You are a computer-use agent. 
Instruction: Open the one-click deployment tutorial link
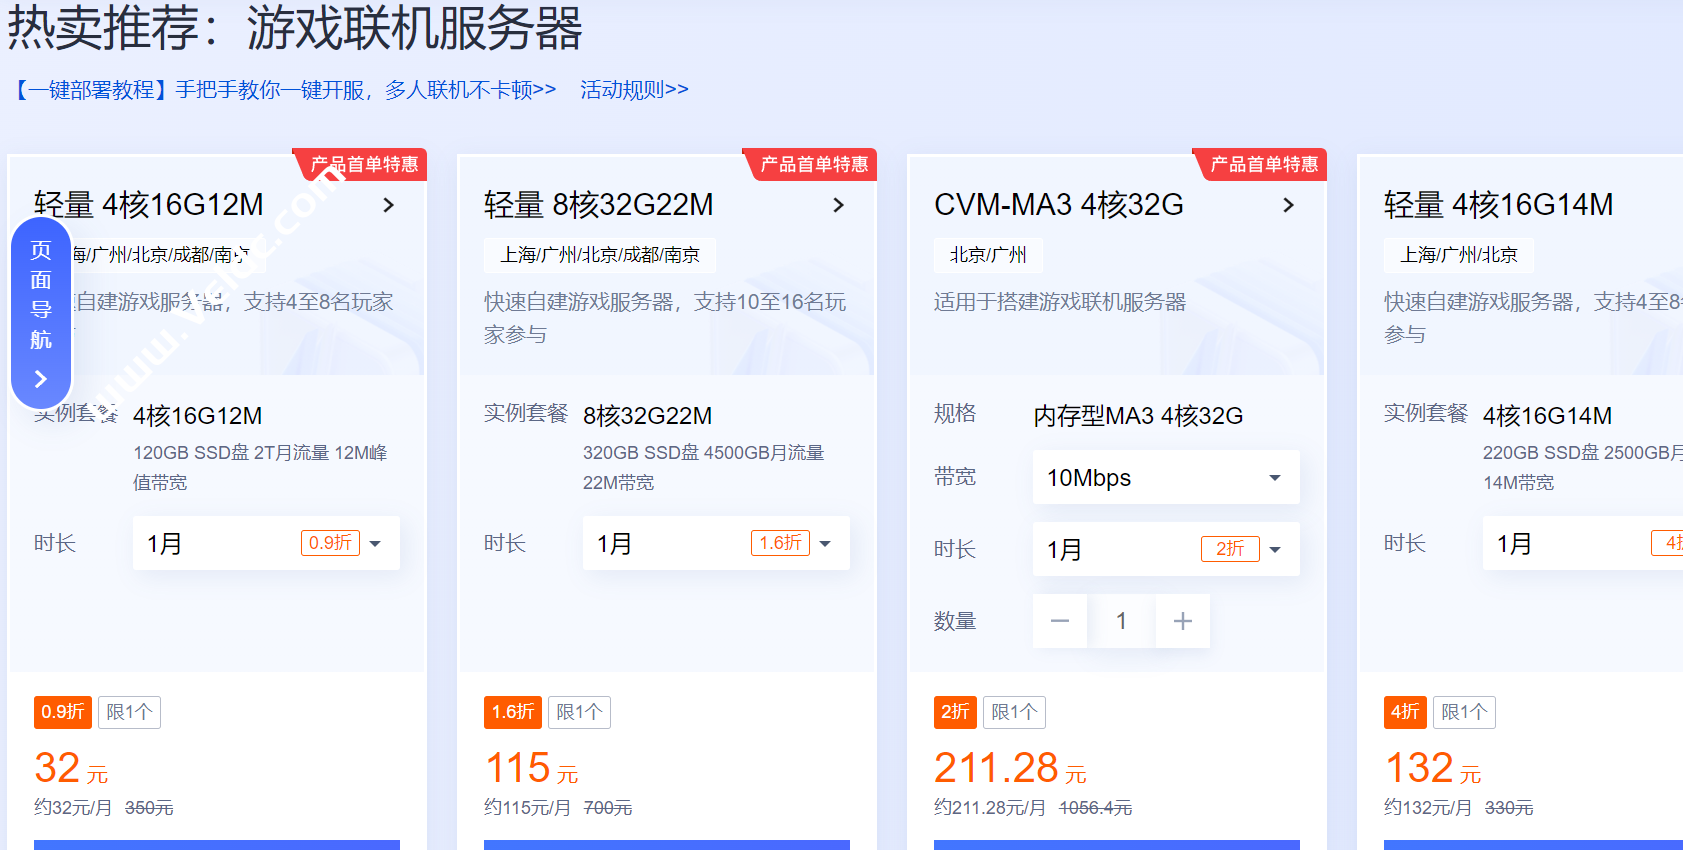(283, 90)
